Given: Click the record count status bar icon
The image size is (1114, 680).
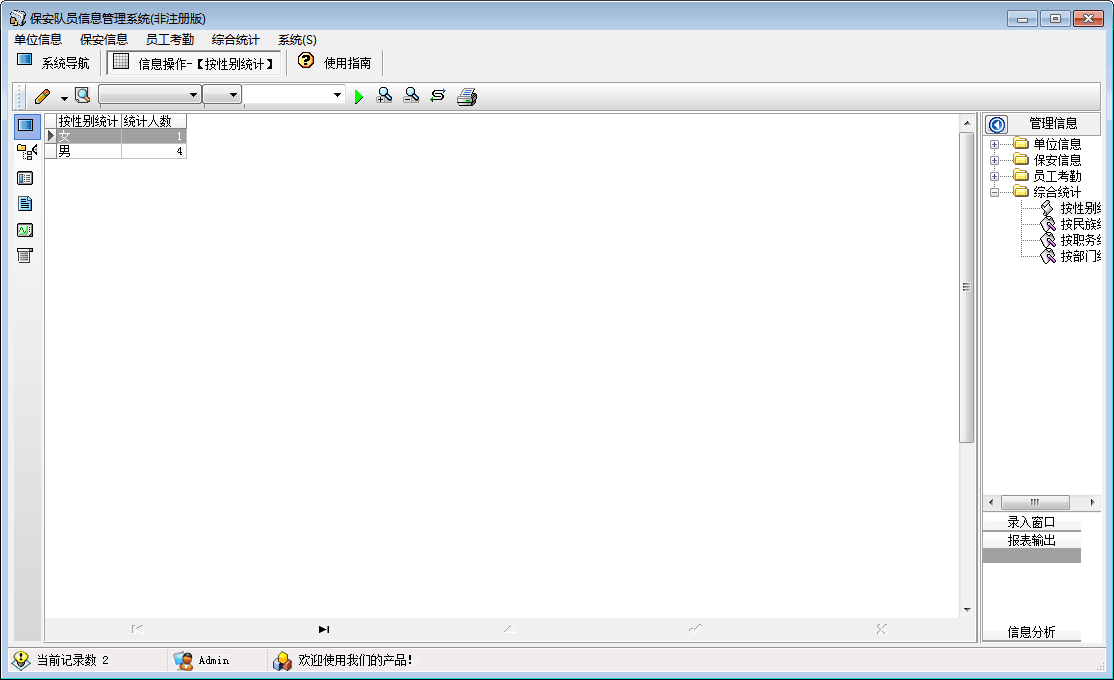Looking at the screenshot, I should pyautogui.click(x=21, y=660).
